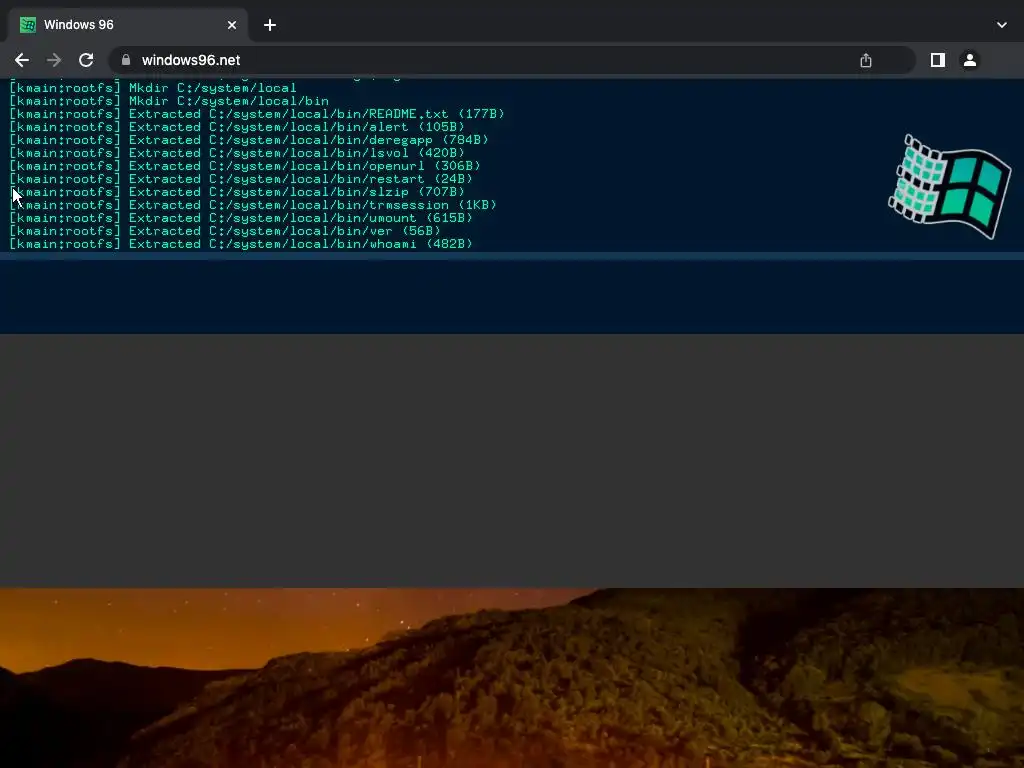Click the 'bin/alert (105B)' log line
This screenshot has width=1024, height=768.
[236, 127]
